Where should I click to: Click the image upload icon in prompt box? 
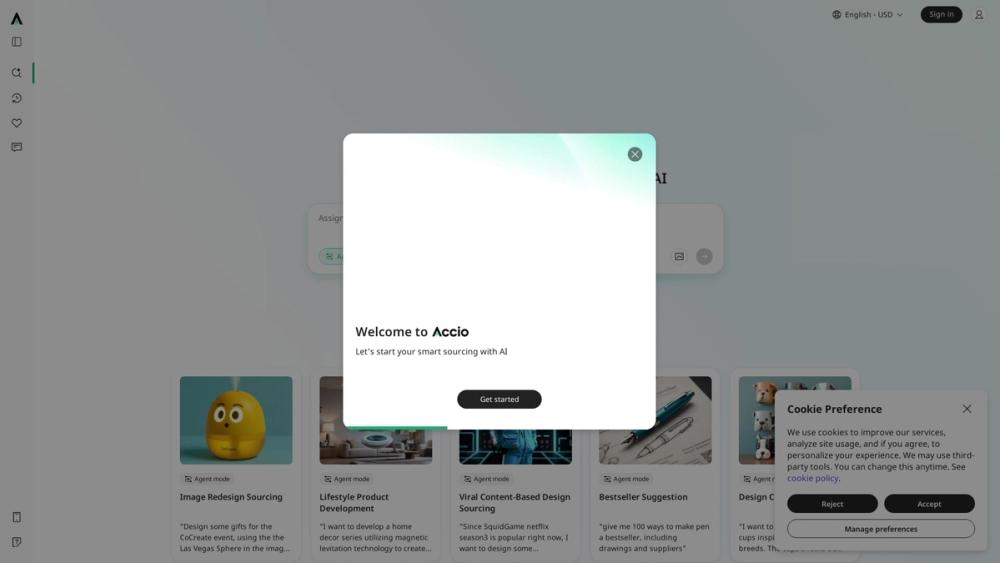coord(679,256)
